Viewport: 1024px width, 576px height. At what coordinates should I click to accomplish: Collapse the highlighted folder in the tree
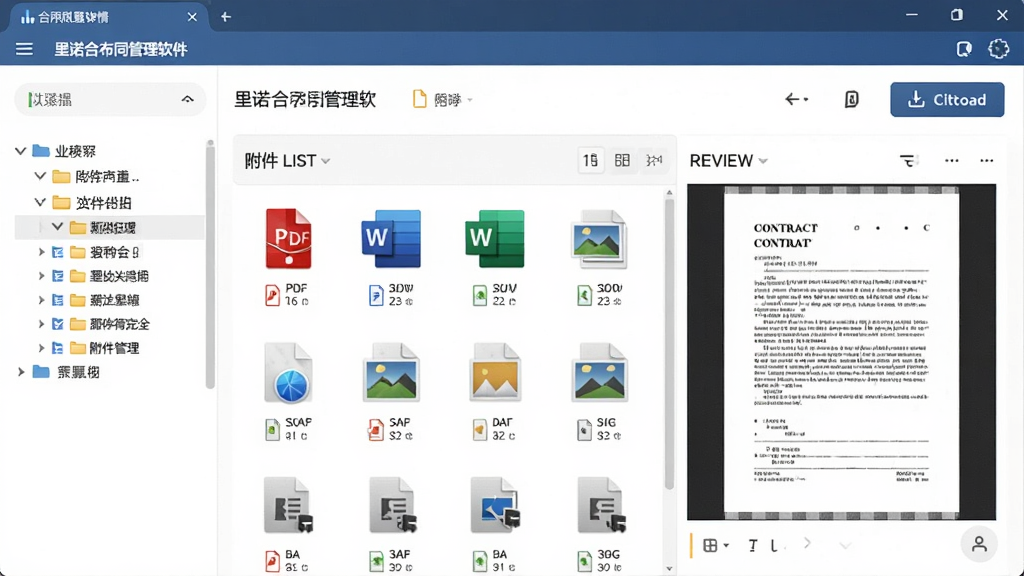pos(57,227)
